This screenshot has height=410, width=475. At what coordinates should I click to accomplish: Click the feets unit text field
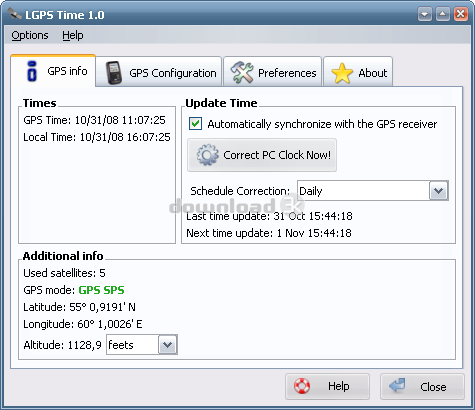point(133,345)
